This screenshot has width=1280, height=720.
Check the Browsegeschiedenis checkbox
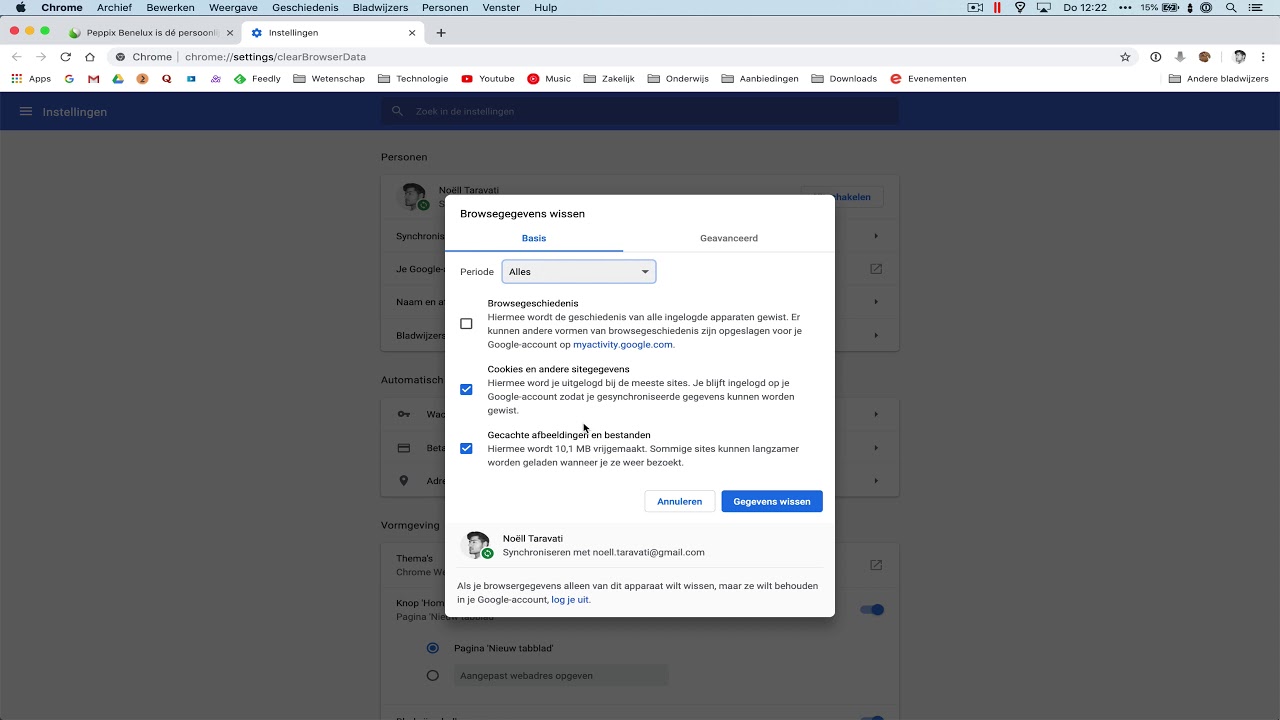[x=466, y=324]
